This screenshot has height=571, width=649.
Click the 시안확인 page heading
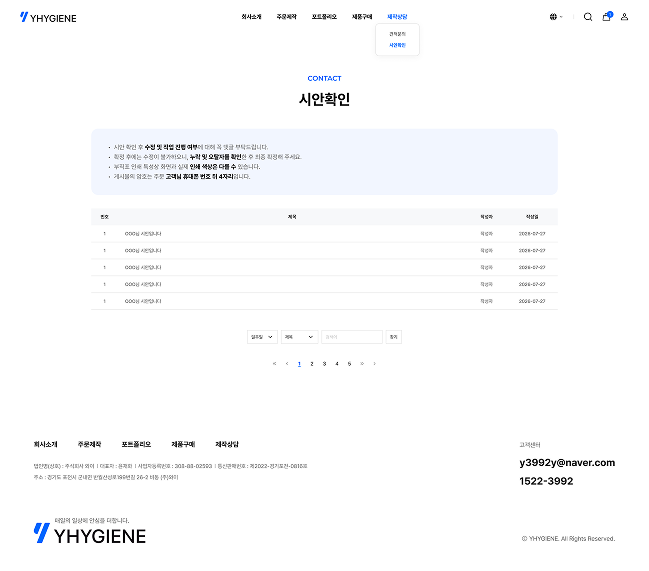[324, 99]
